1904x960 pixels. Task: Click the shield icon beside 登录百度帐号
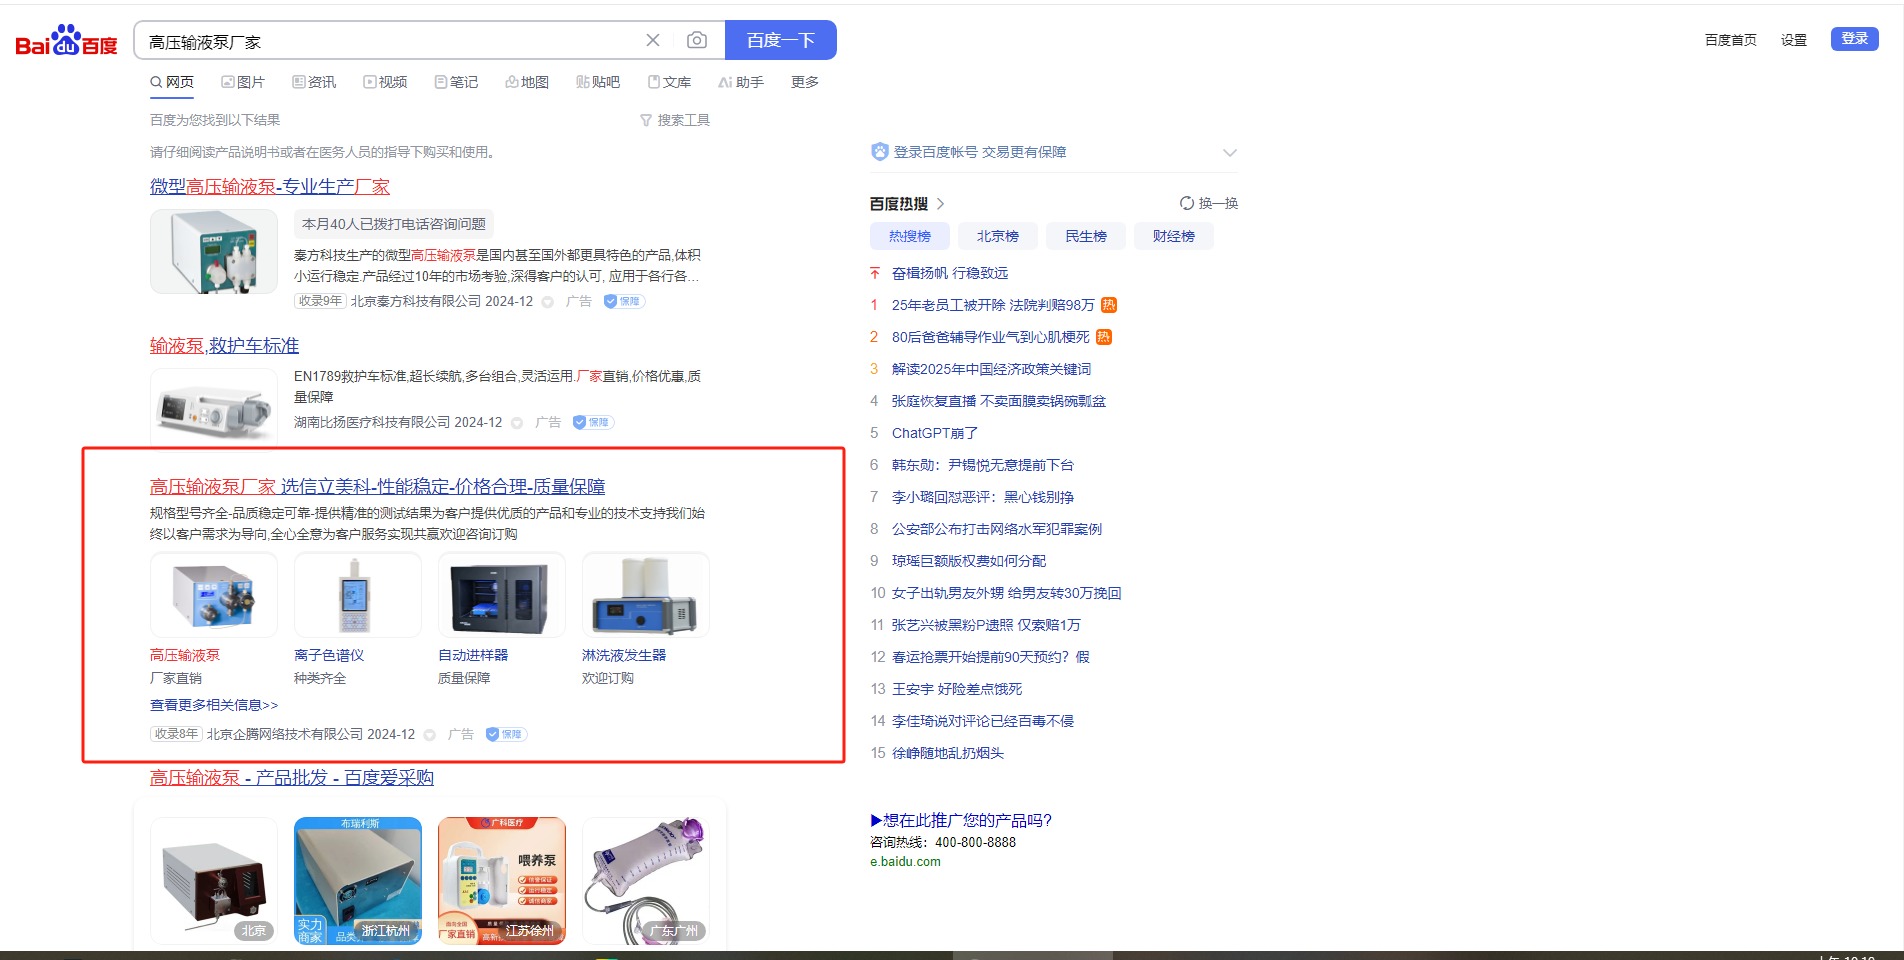880,152
